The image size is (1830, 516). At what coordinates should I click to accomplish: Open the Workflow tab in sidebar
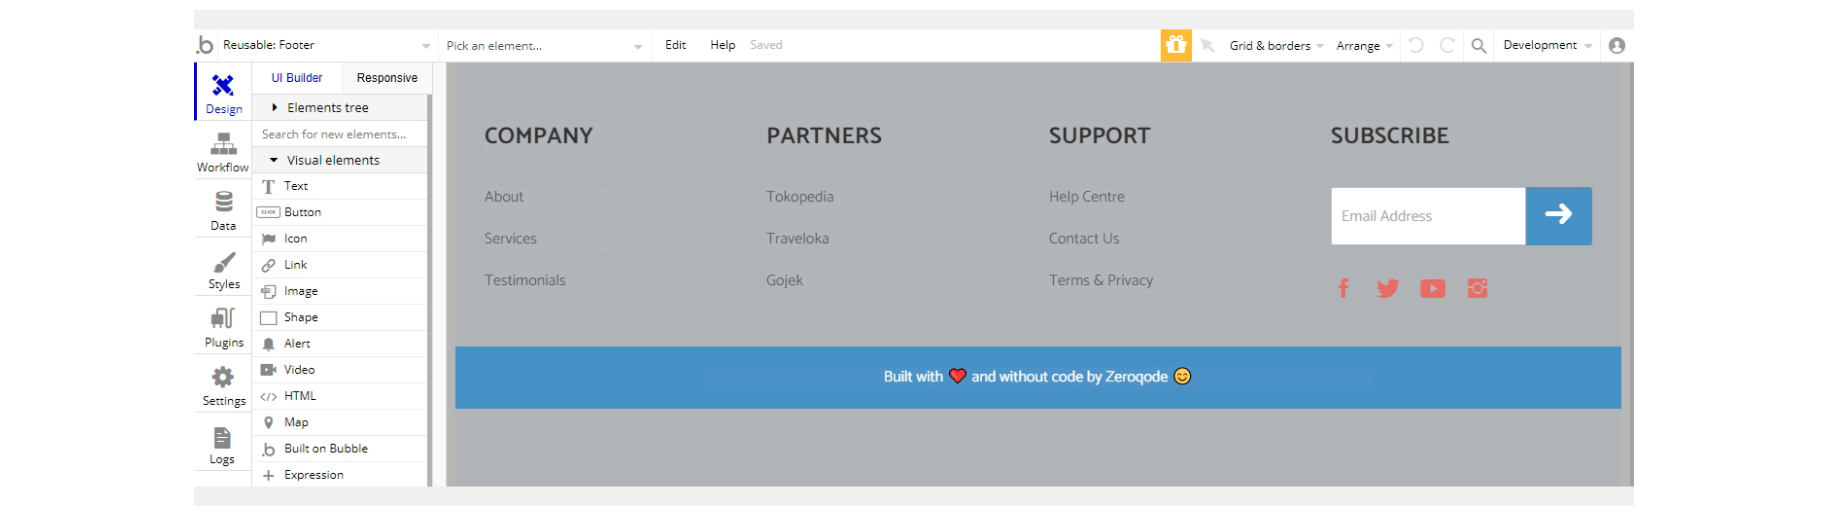223,151
